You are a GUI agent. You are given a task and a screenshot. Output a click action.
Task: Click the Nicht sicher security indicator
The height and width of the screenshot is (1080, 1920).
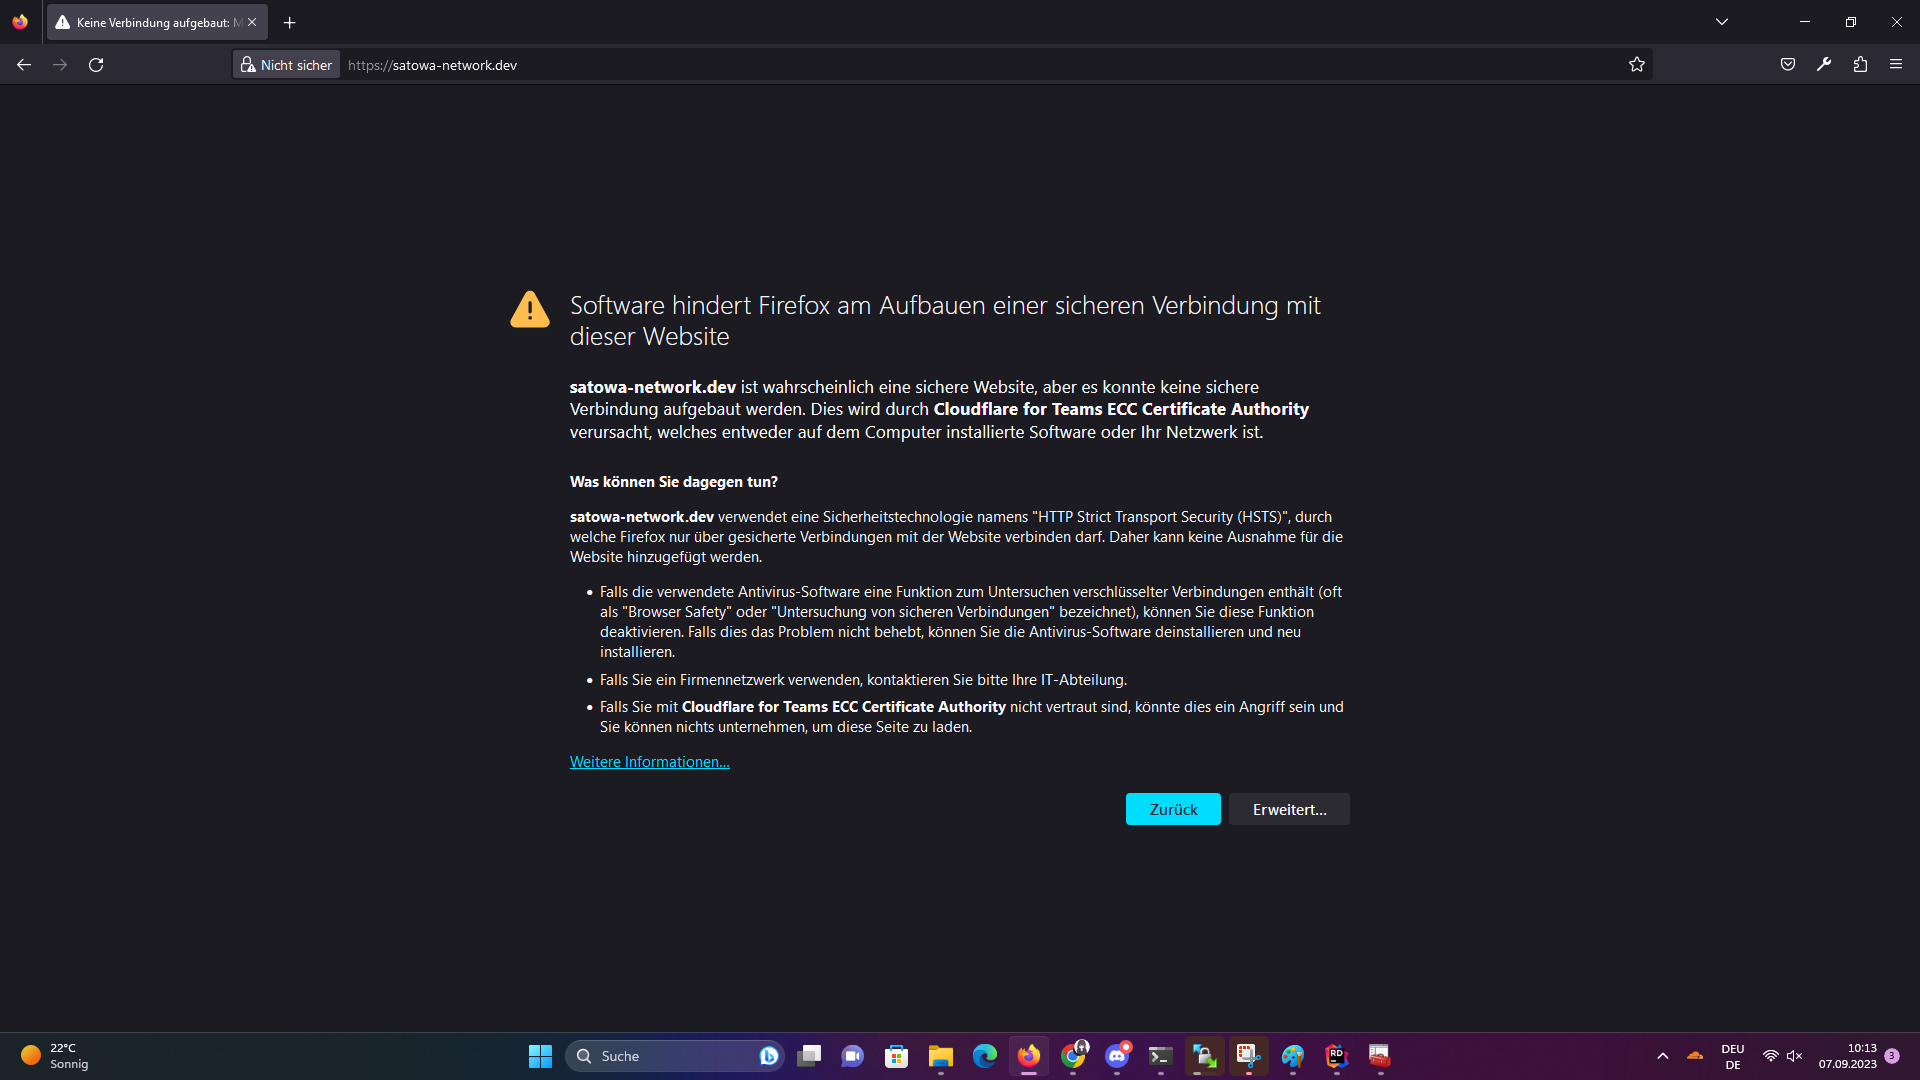[x=286, y=65]
